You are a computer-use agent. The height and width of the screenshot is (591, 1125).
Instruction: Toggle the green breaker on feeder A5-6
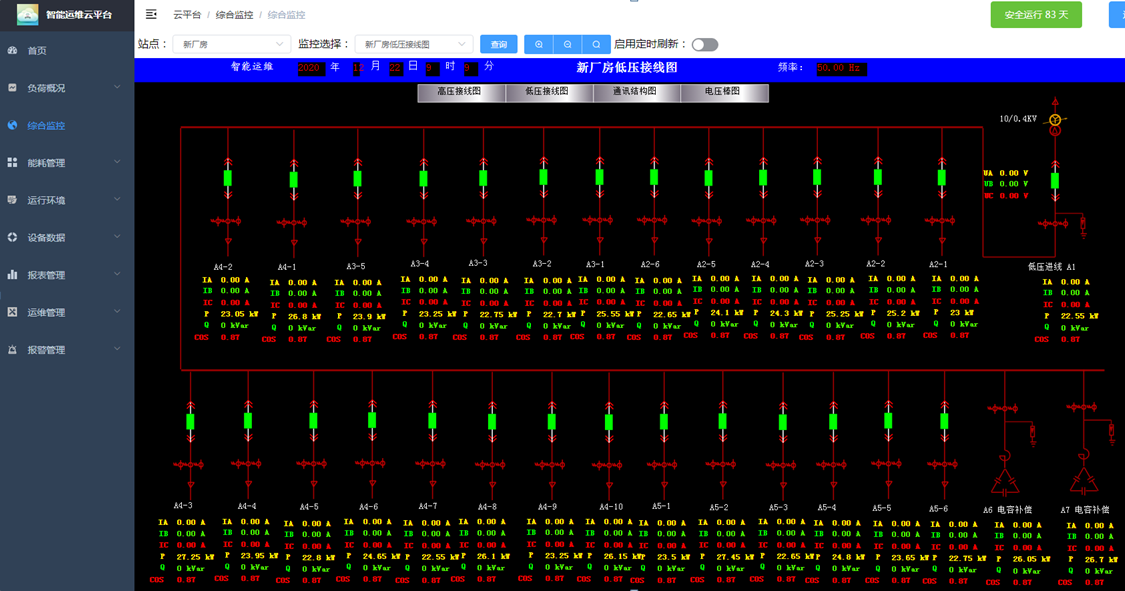coord(942,421)
